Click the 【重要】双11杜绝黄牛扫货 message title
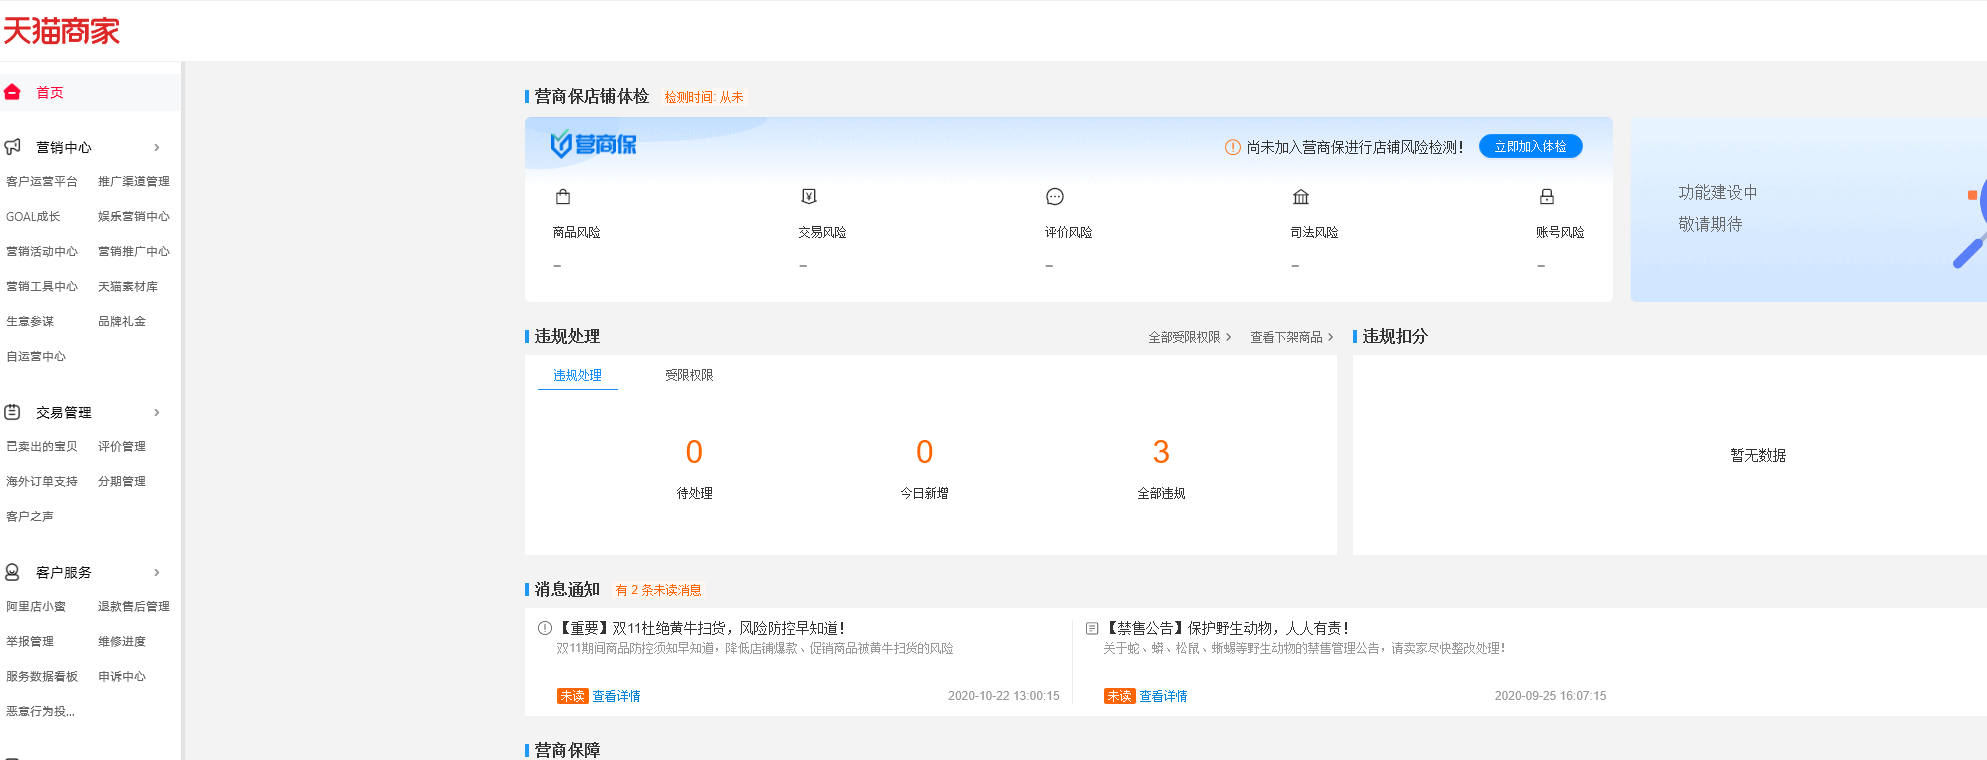Viewport: 1987px width, 760px height. point(700,628)
